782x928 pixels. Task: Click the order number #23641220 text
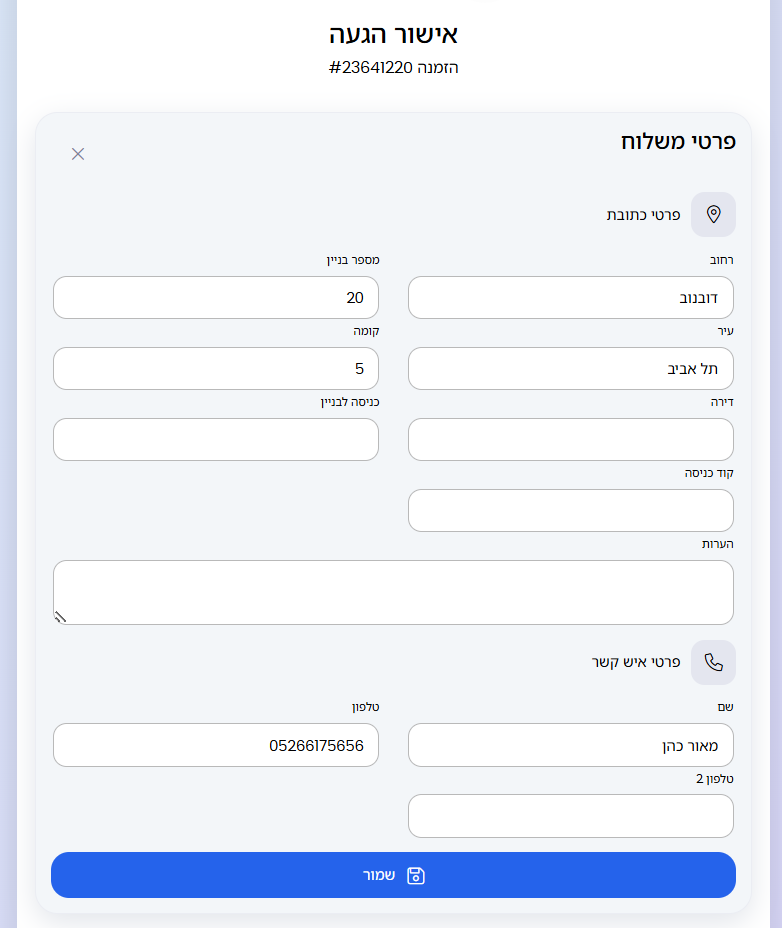point(393,68)
